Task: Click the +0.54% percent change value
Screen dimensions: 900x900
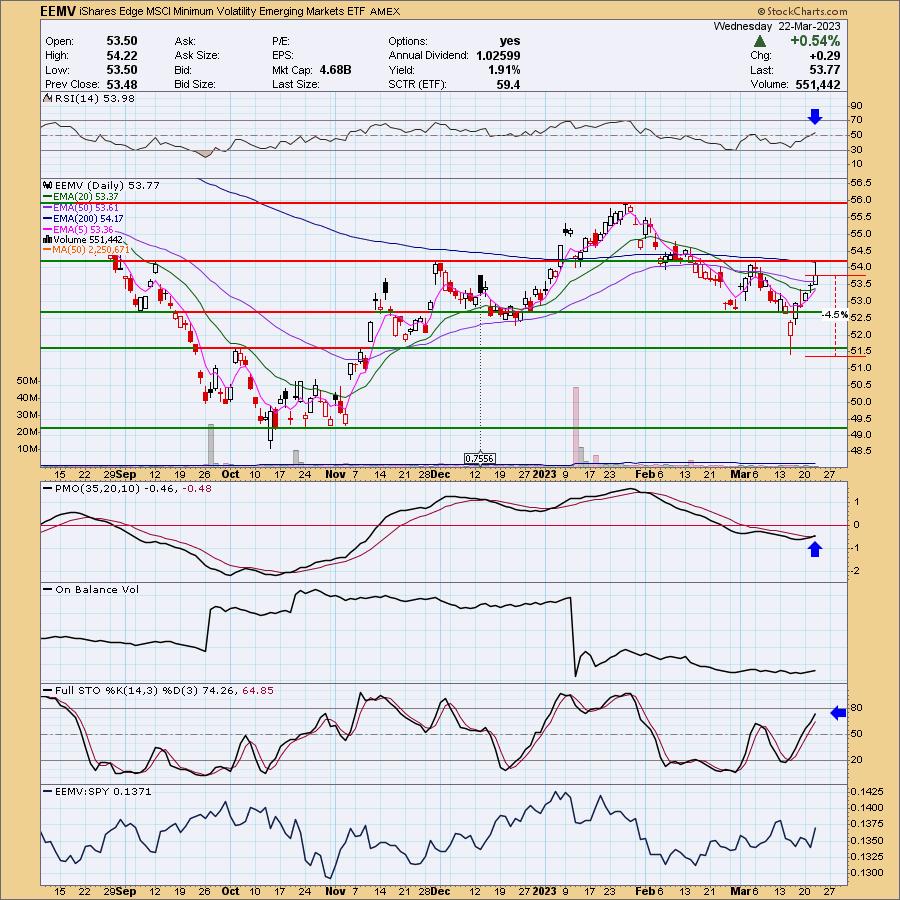Action: 815,41
